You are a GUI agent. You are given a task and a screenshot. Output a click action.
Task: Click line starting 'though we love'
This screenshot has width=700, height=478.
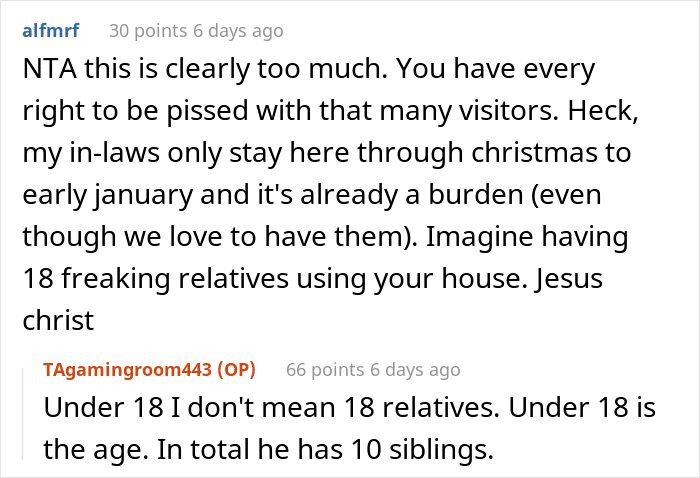(325, 237)
